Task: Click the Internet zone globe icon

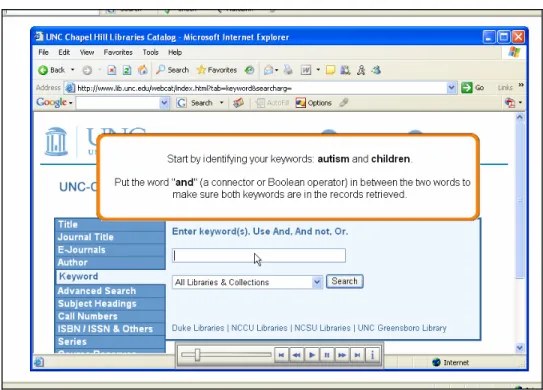Action: [x=436, y=362]
